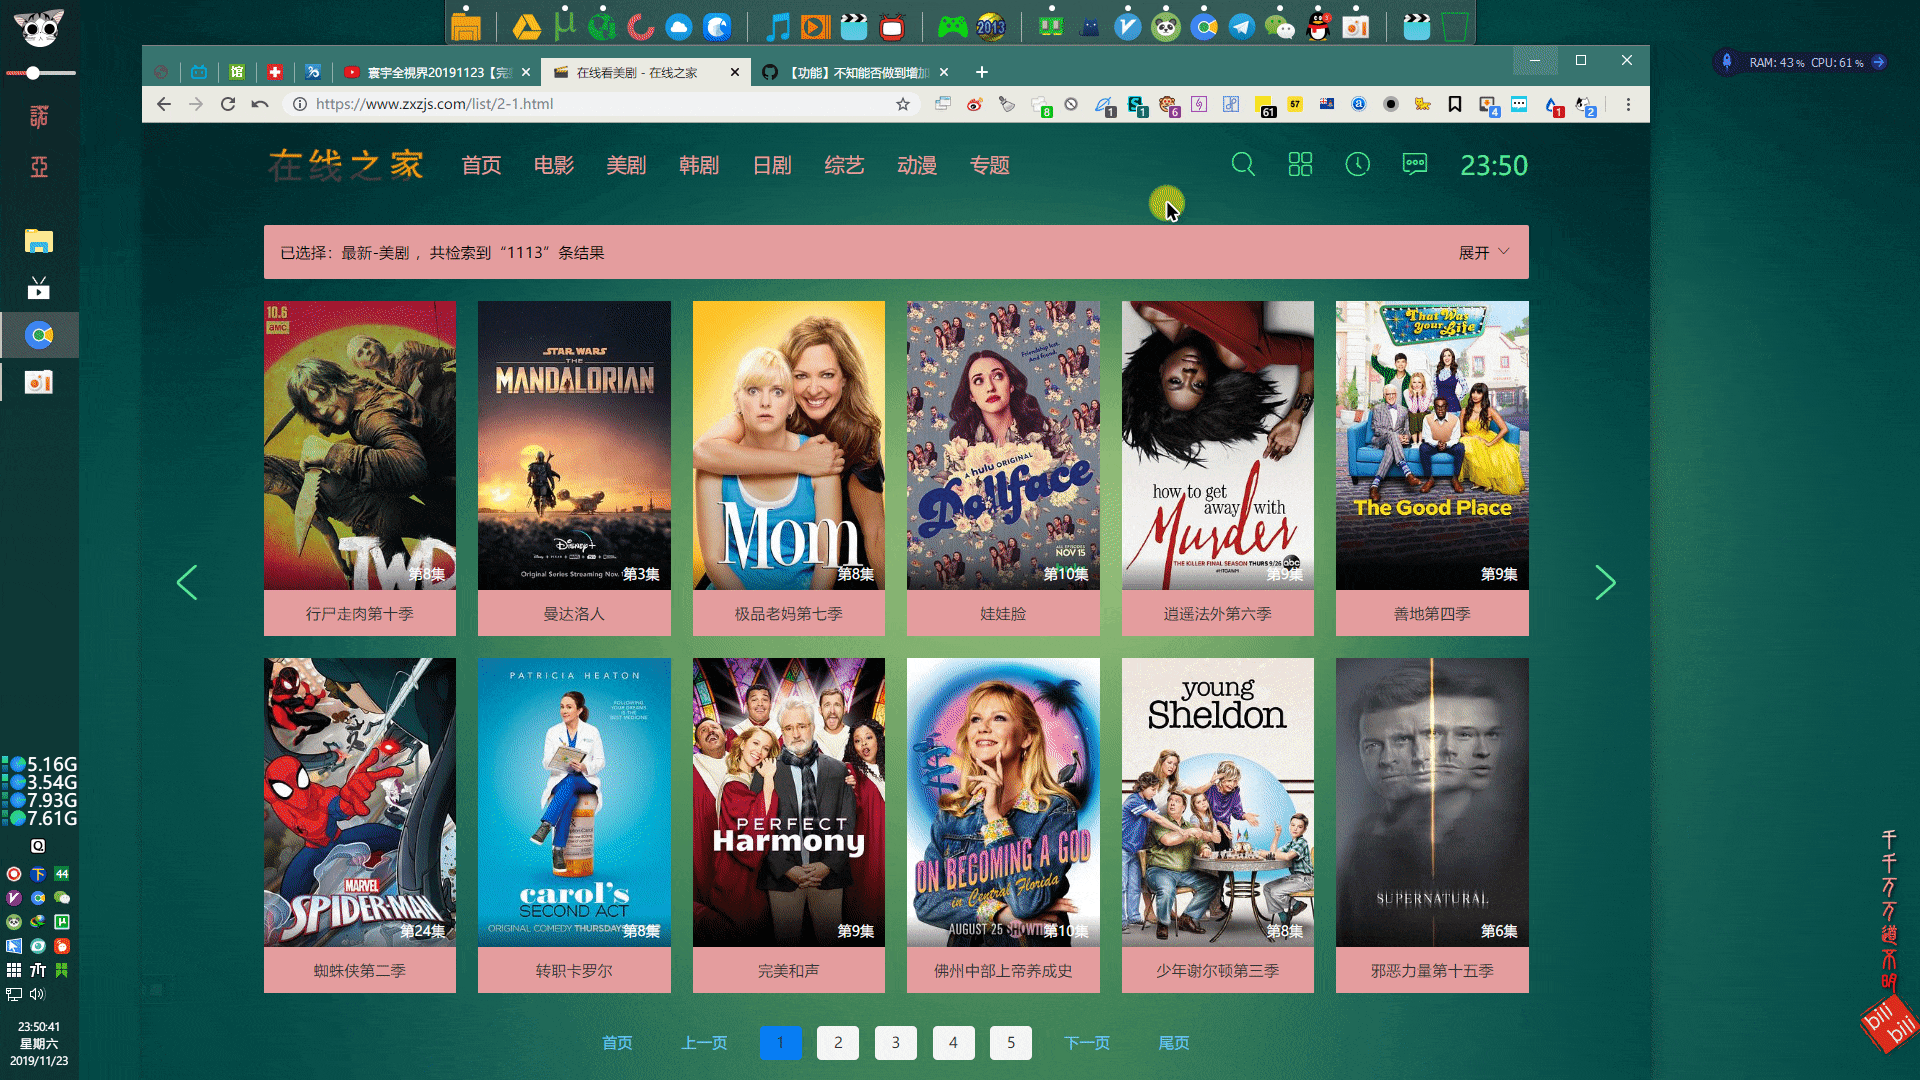
Task: Open the bookmark extension icon
Action: pyautogui.click(x=1455, y=104)
